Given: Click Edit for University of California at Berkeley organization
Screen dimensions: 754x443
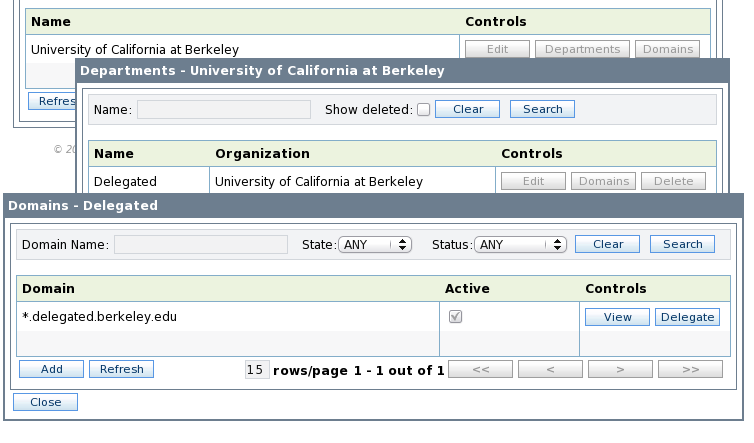Looking at the screenshot, I should point(497,49).
